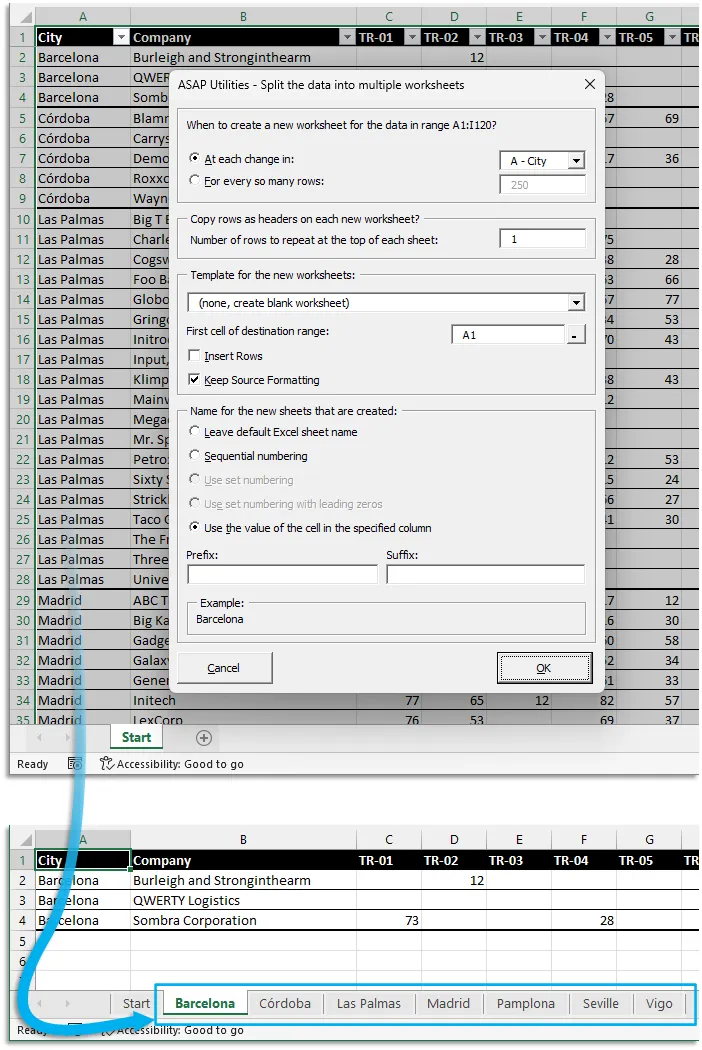The height and width of the screenshot is (1050, 702).
Task: Click the Suffix input field
Action: [x=486, y=574]
